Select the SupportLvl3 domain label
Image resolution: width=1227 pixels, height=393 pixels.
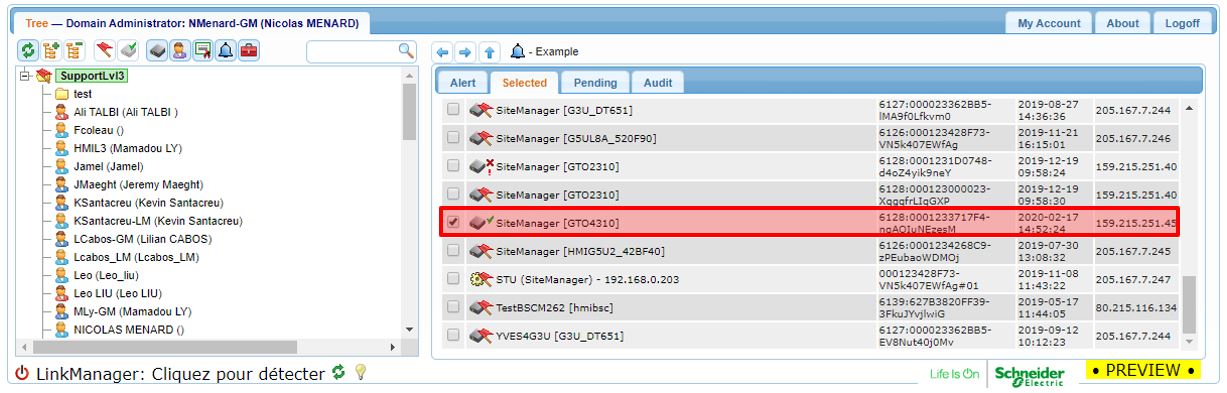click(91, 76)
